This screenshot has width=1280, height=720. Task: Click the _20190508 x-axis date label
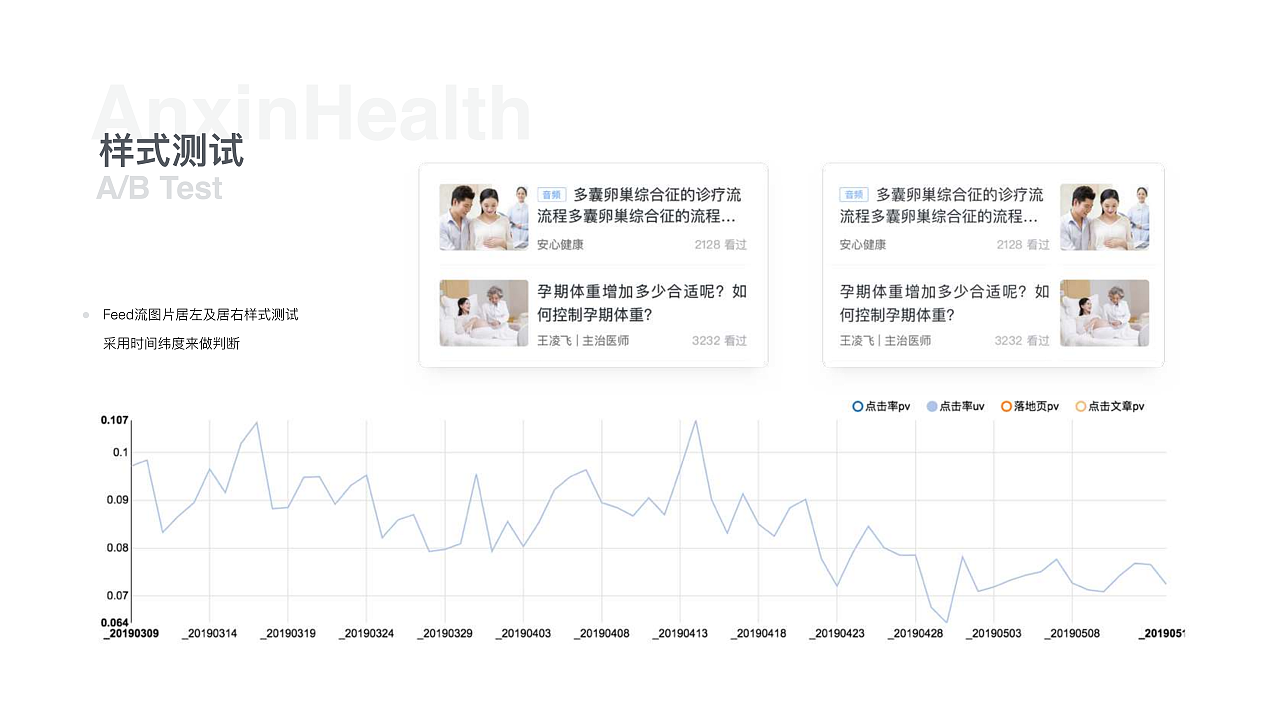click(x=1073, y=633)
